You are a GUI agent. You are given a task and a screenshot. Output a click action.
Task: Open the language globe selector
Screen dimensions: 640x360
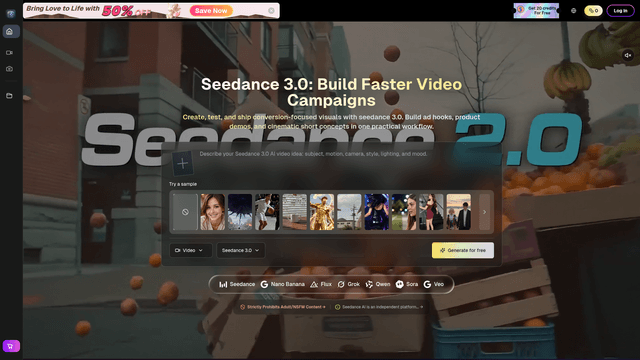coord(573,11)
